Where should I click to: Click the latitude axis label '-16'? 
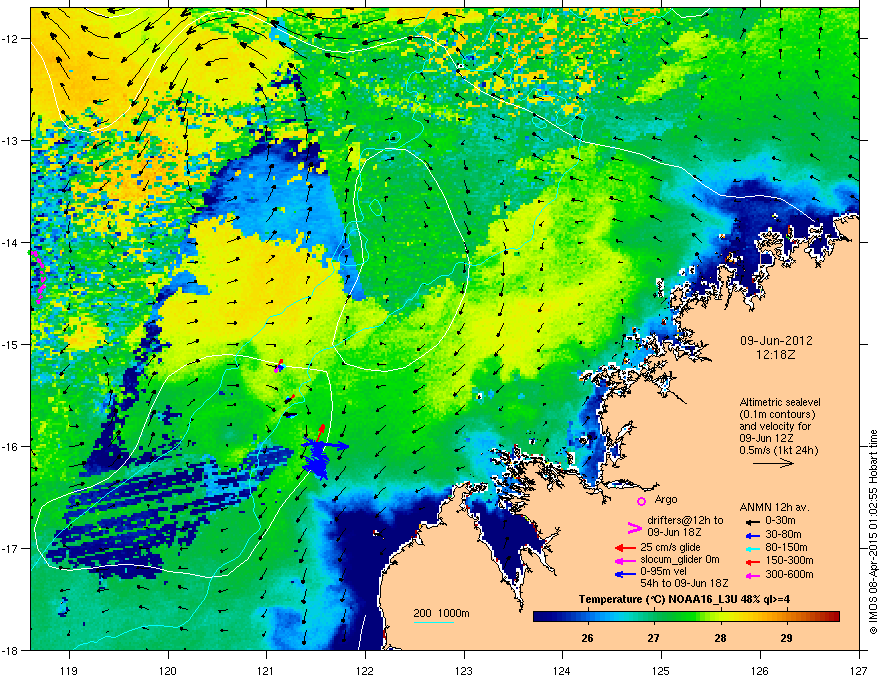click(11, 447)
